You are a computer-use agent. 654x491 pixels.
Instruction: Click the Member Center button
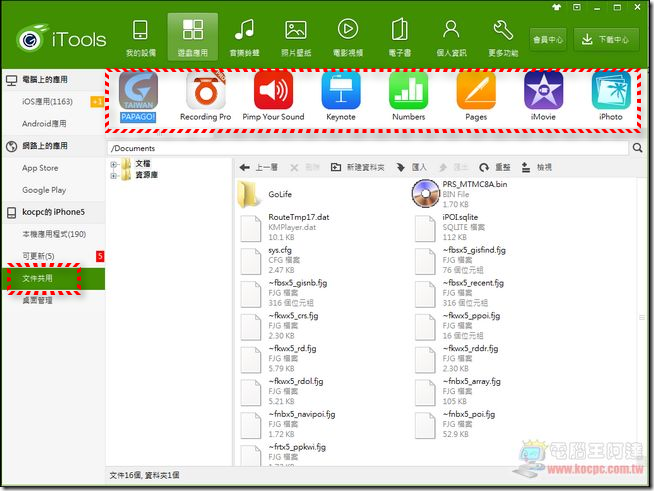tap(548, 40)
